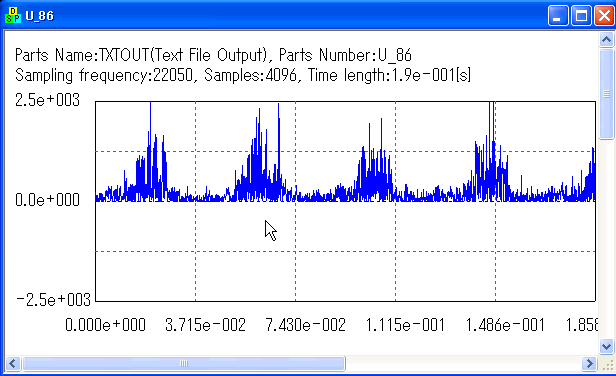Click the Sampling frequency:22050 info text

pos(104,75)
